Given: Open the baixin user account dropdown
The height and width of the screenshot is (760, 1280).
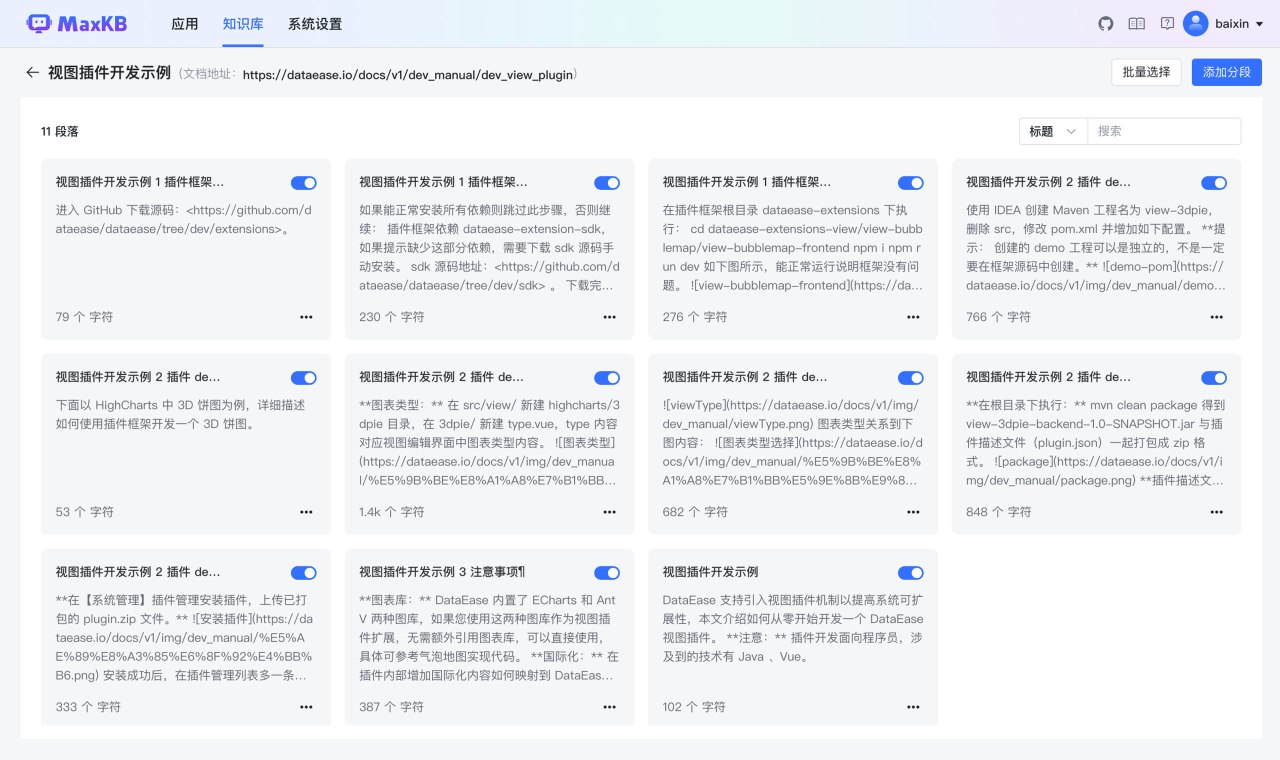Looking at the screenshot, I should tap(1224, 23).
